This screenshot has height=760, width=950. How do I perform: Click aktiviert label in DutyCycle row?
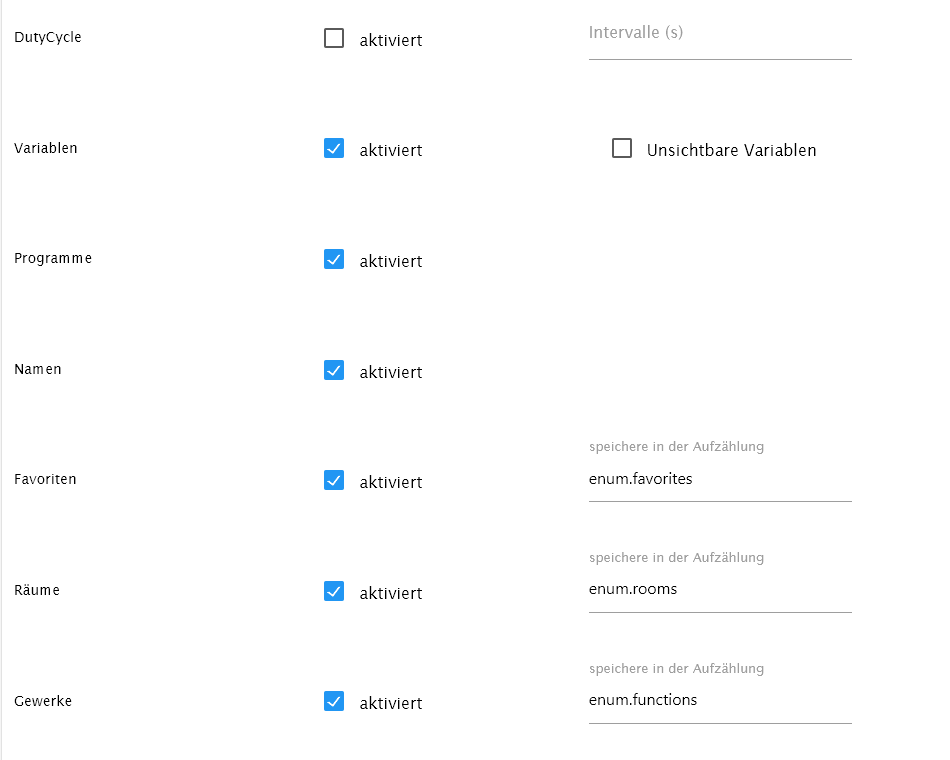click(x=391, y=41)
